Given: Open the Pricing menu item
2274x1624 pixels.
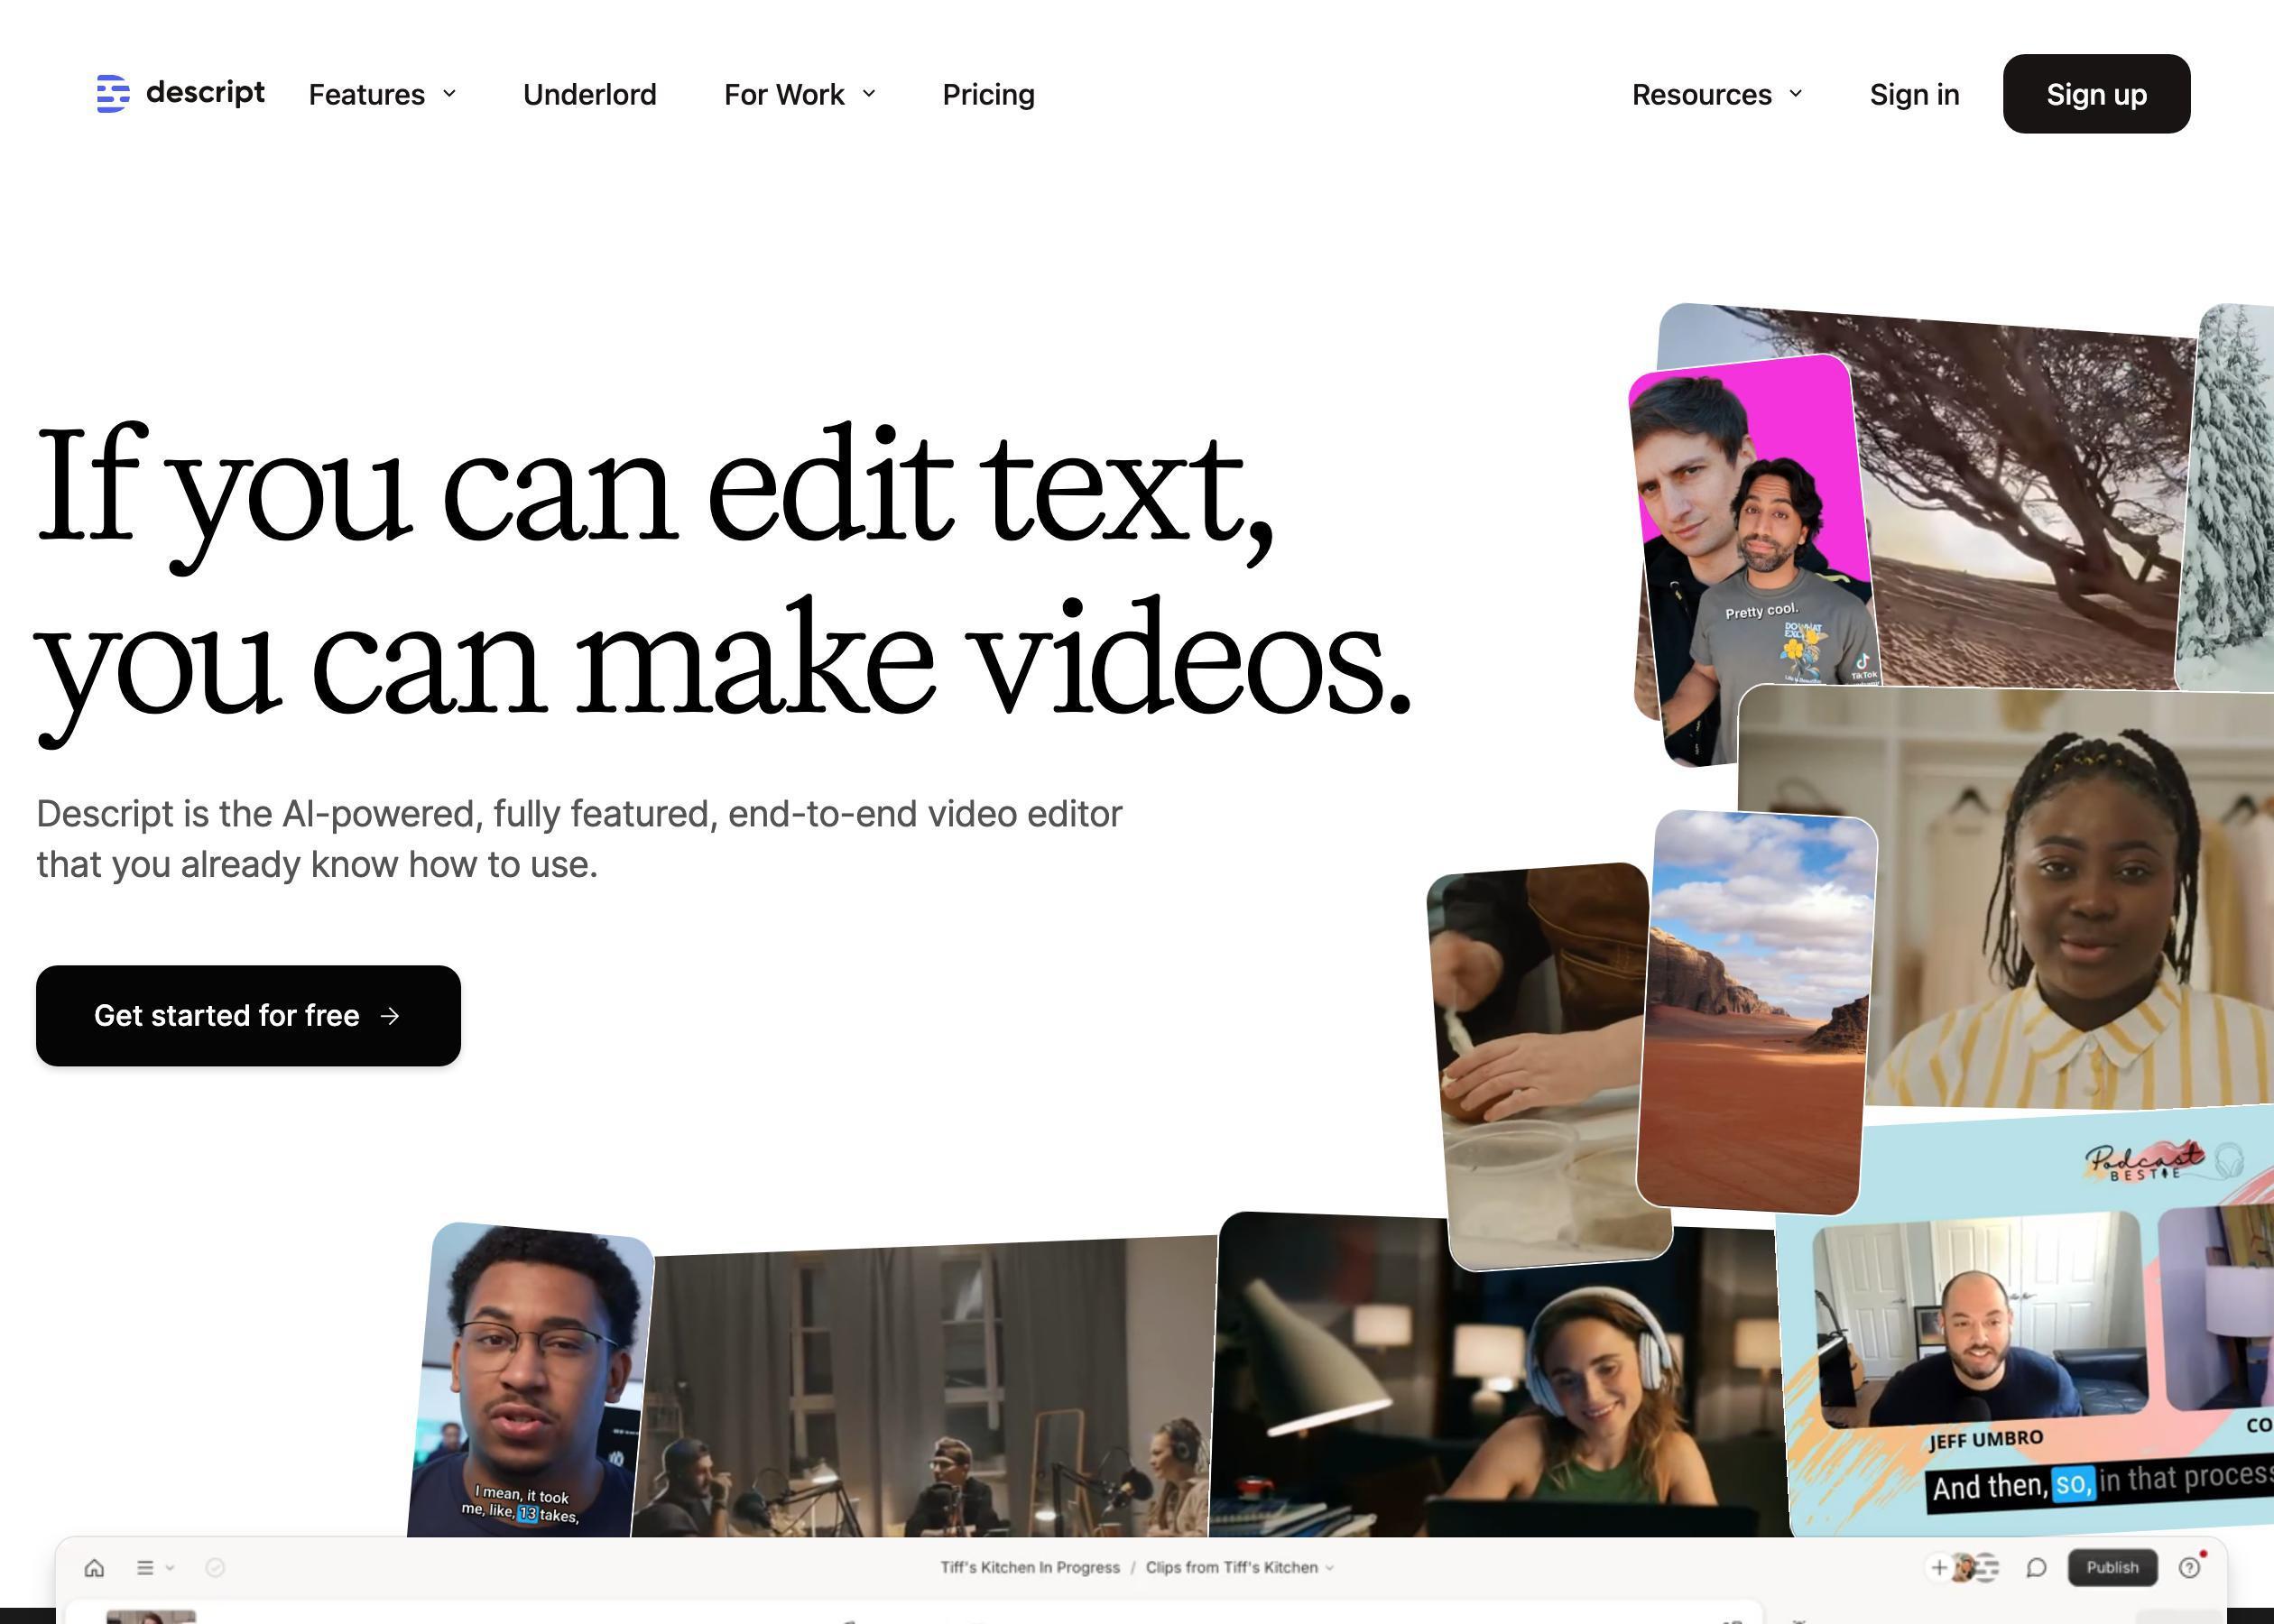Looking at the screenshot, I should (987, 93).
